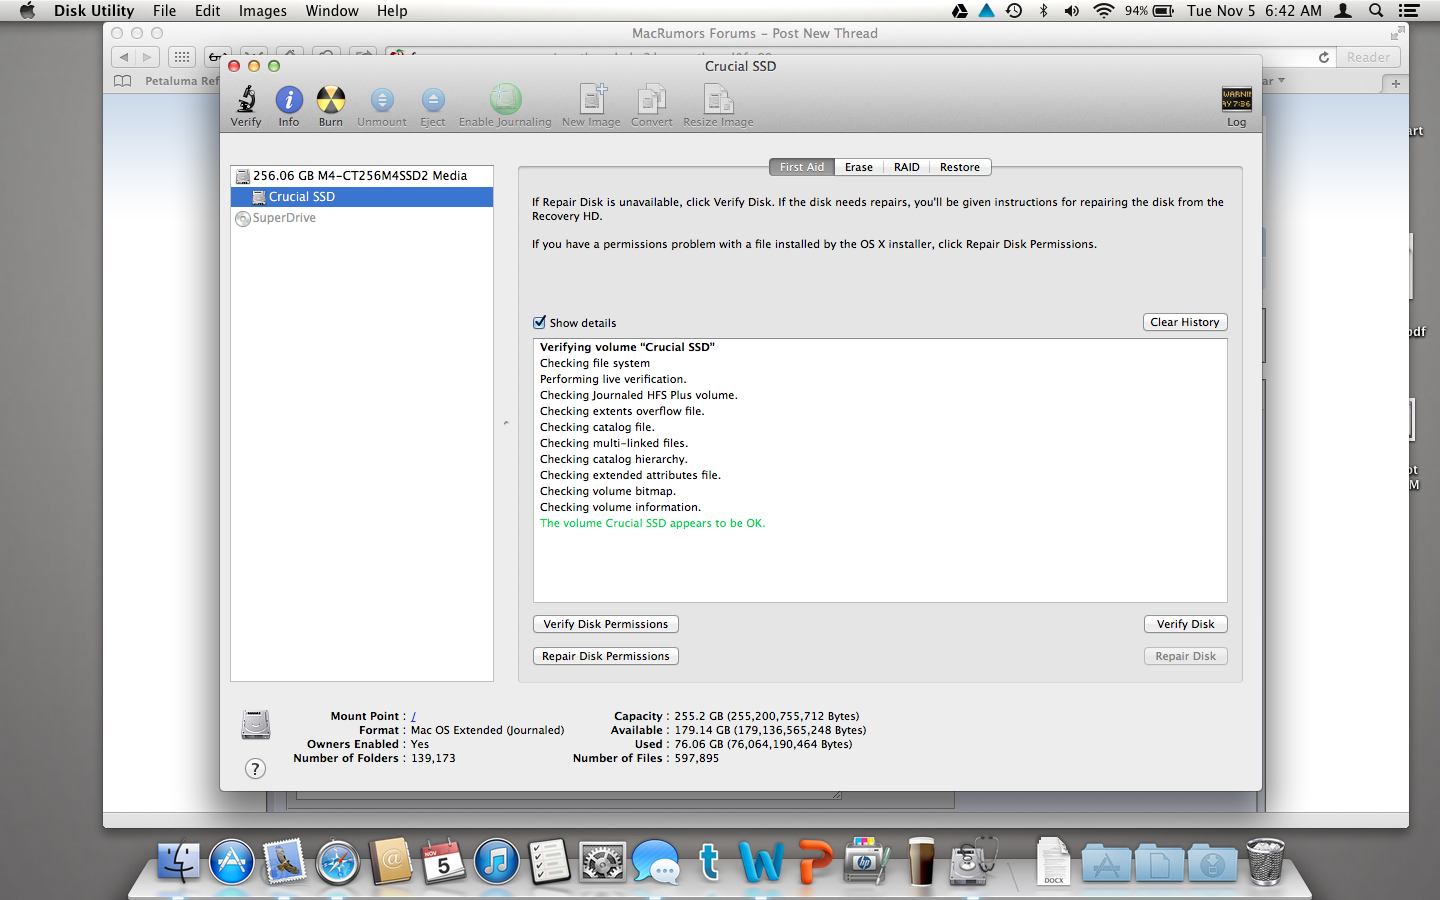Click the Verify Disk button
Image resolution: width=1440 pixels, height=900 pixels.
(x=1186, y=624)
